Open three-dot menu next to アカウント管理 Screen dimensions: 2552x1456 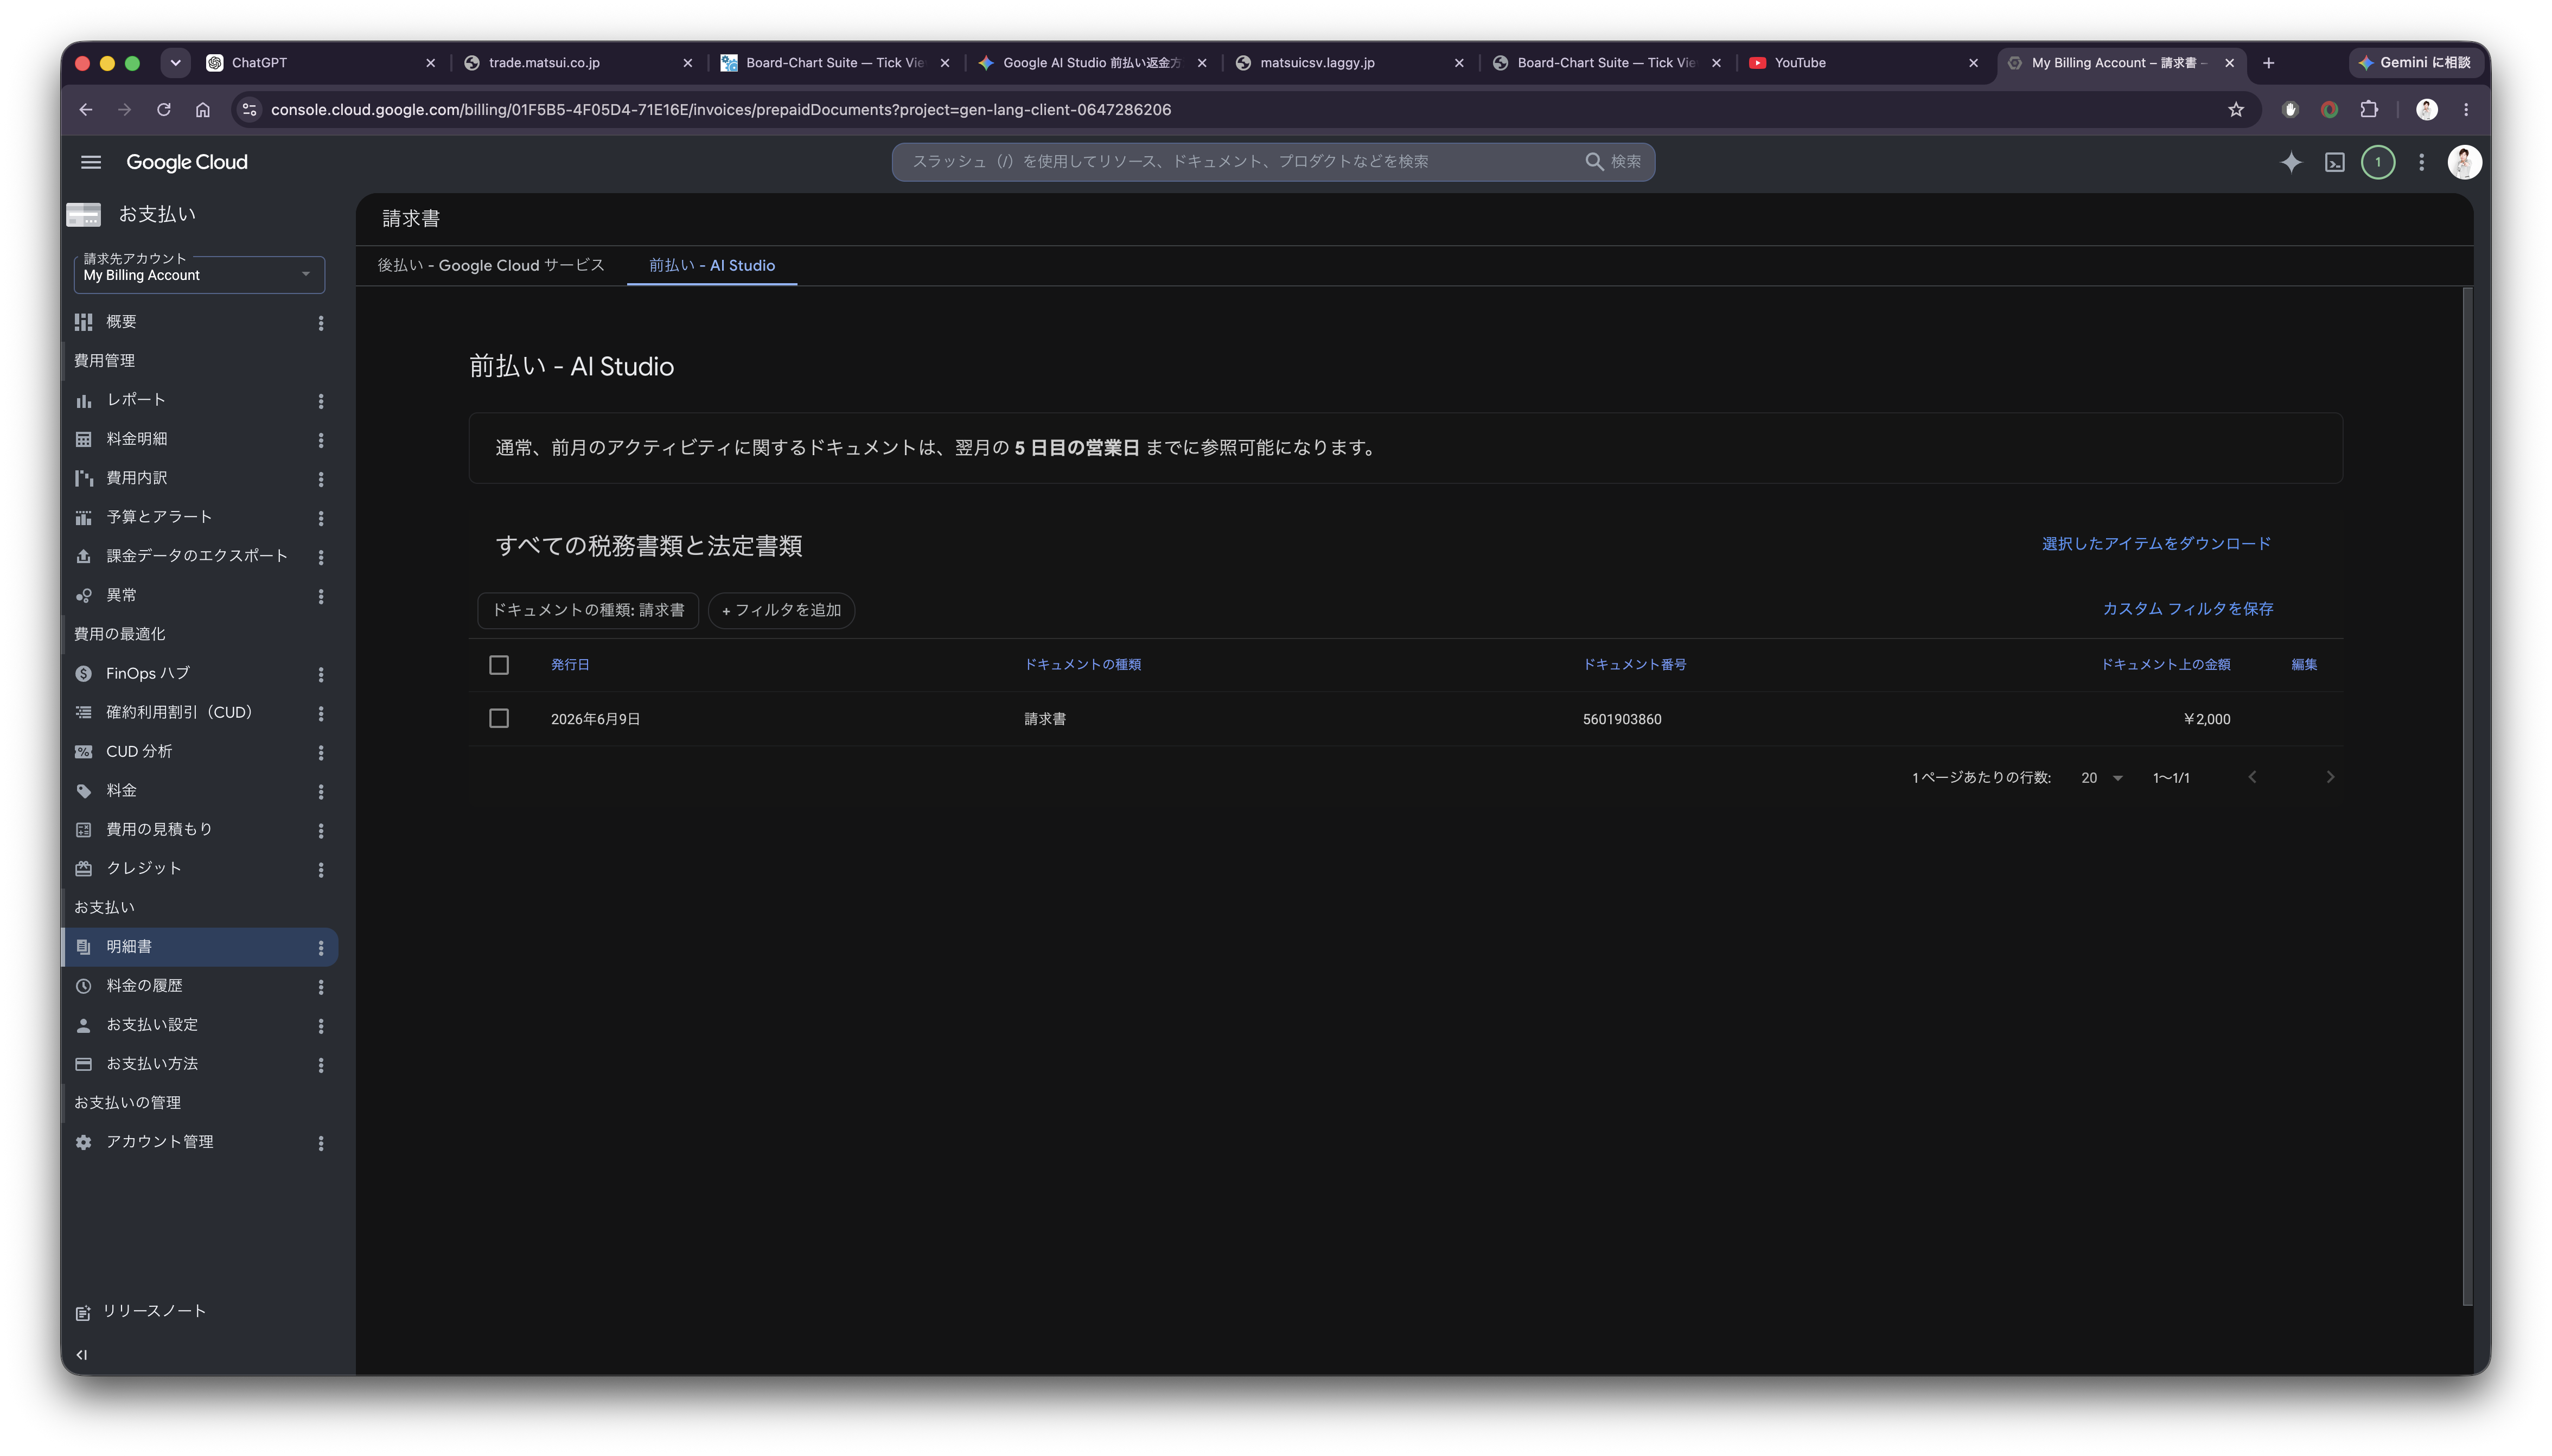tap(321, 1143)
